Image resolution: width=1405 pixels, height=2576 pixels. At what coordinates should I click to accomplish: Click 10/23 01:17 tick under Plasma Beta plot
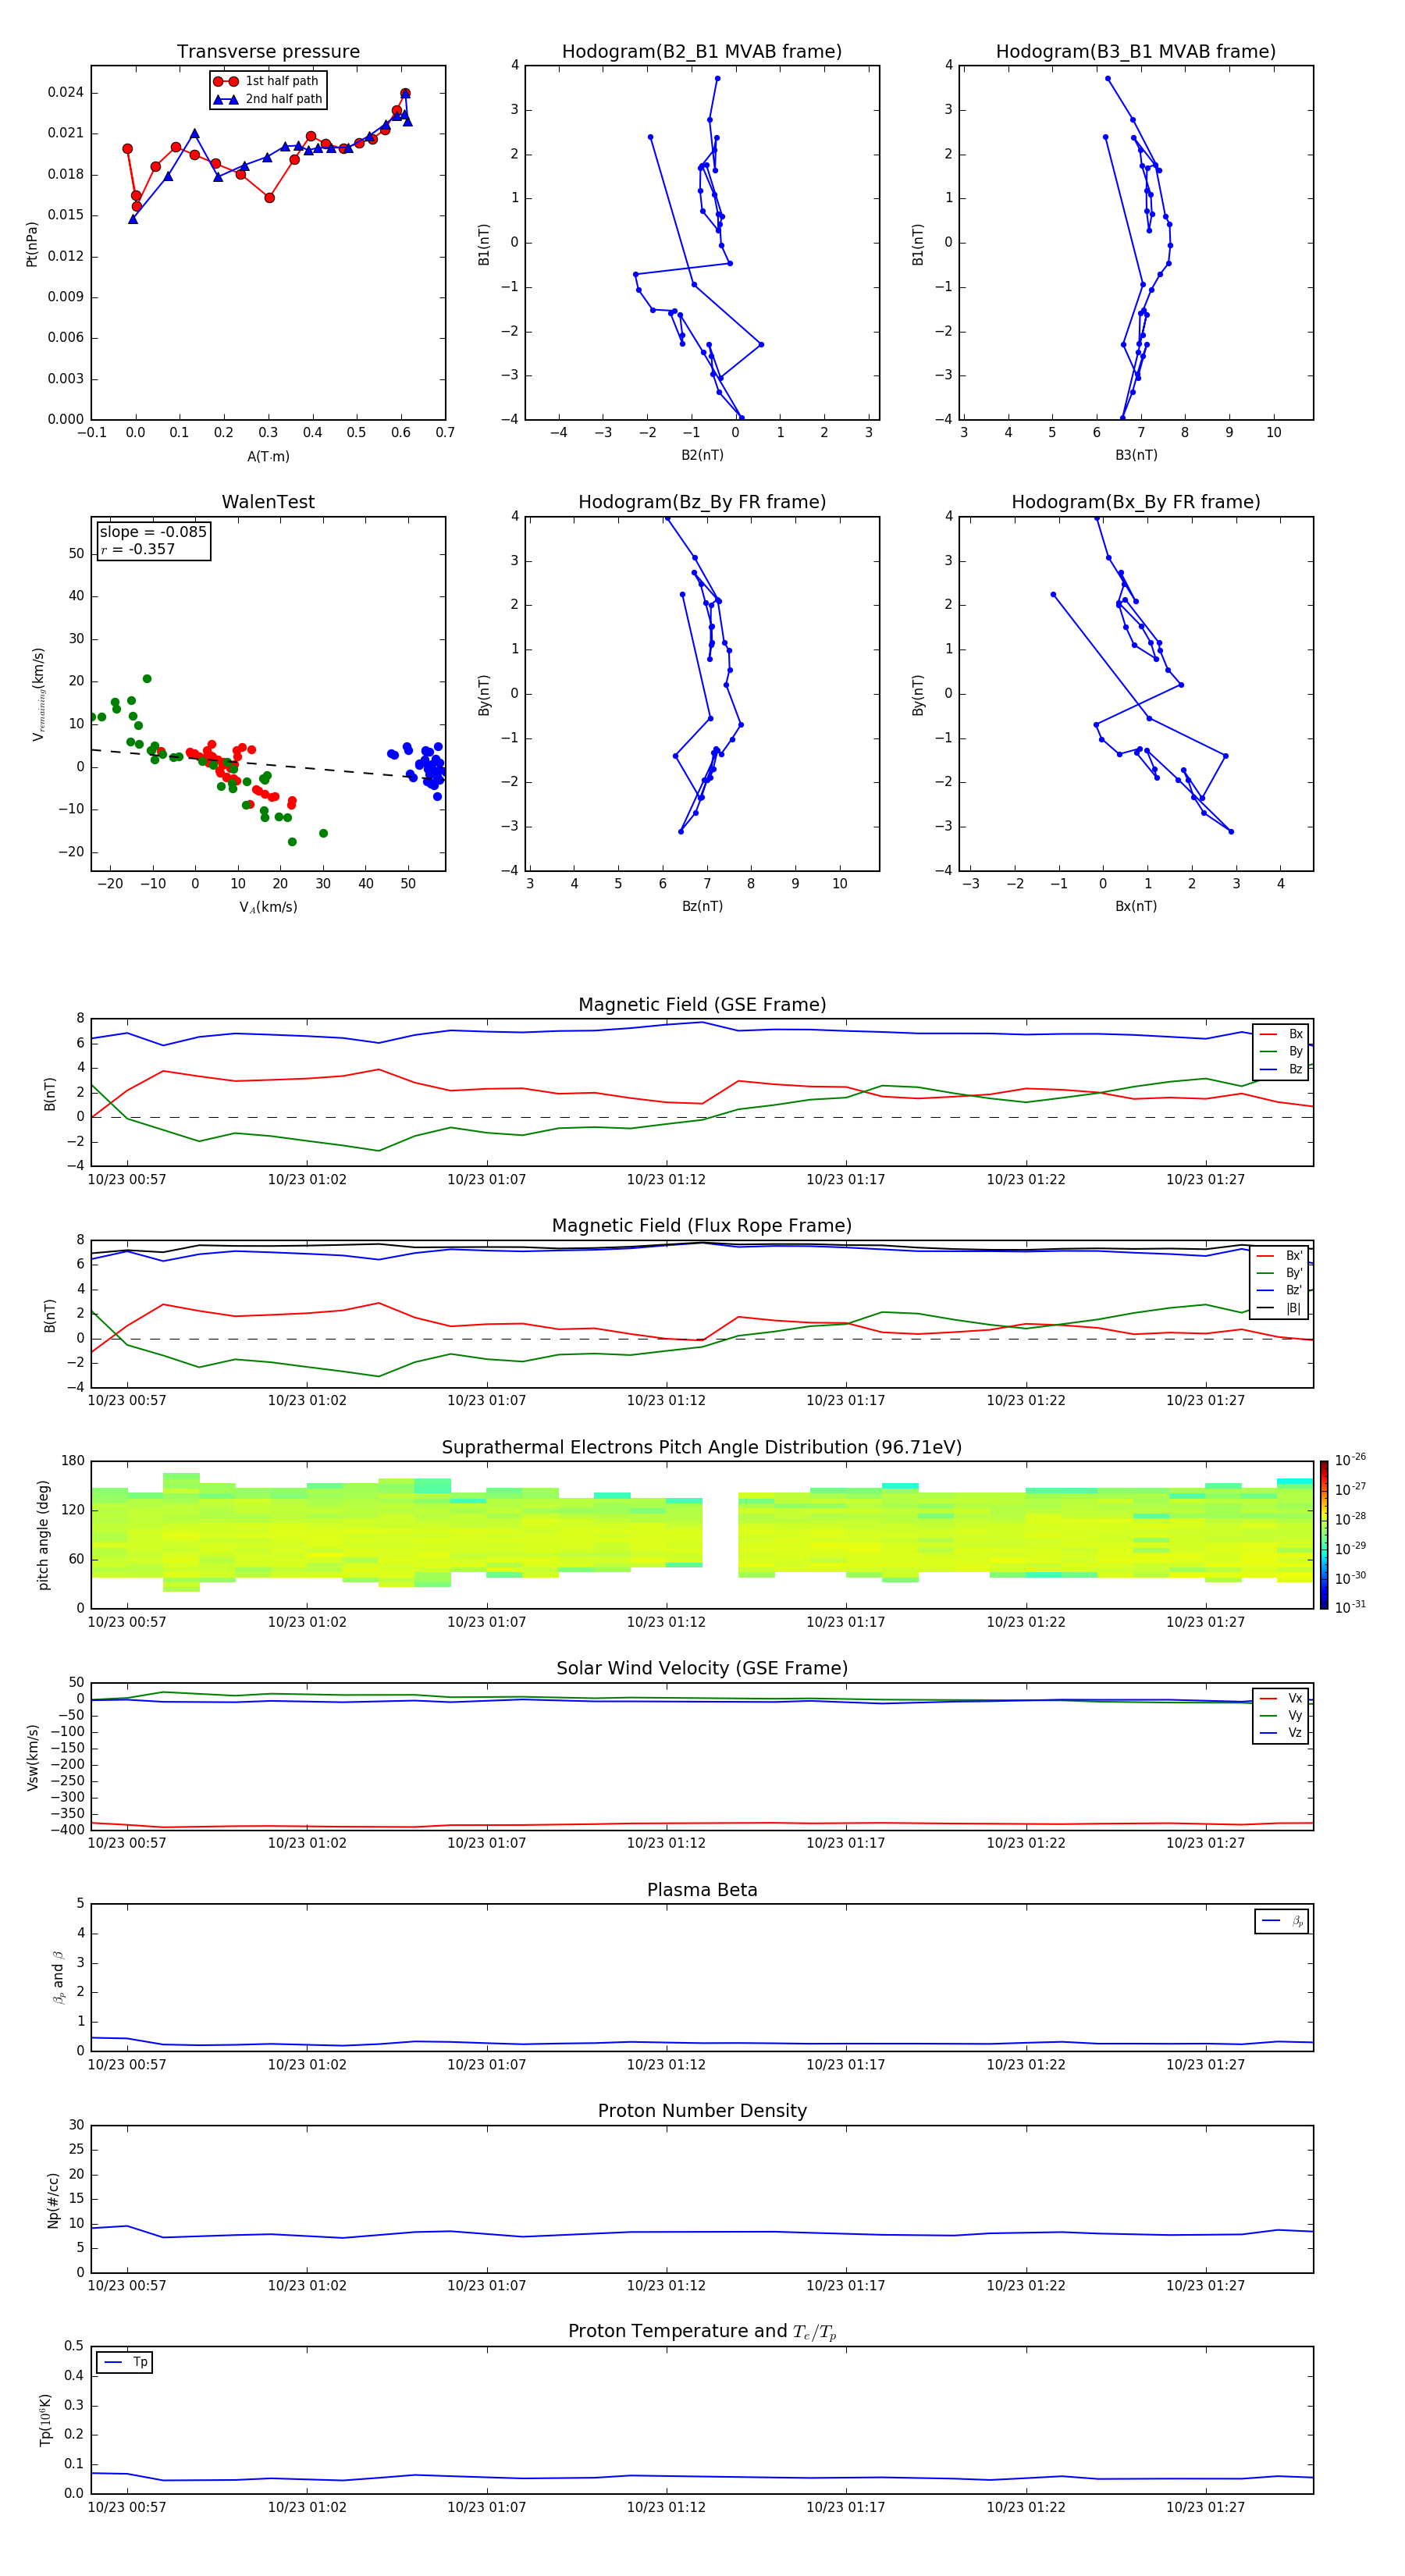(846, 2065)
